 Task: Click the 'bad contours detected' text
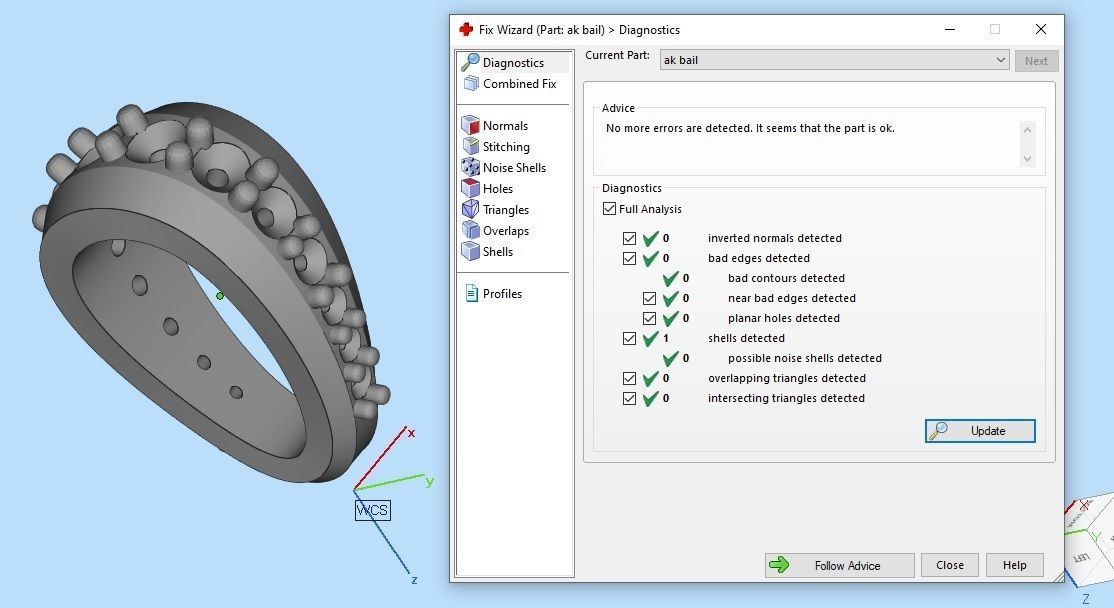(786, 278)
